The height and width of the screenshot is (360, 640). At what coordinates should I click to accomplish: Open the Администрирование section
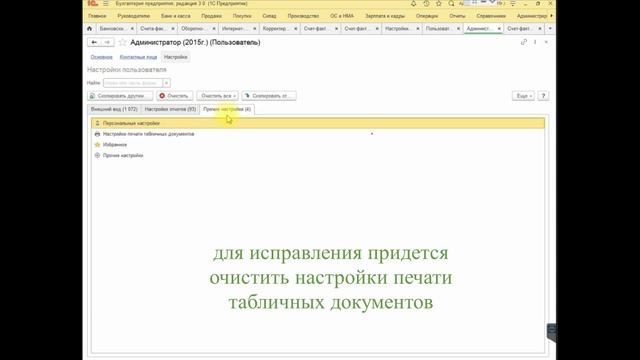[x=532, y=16]
